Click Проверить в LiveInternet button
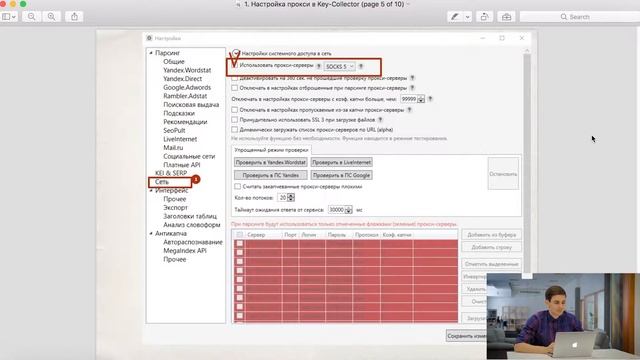Image resolution: width=640 pixels, height=360 pixels. click(342, 162)
